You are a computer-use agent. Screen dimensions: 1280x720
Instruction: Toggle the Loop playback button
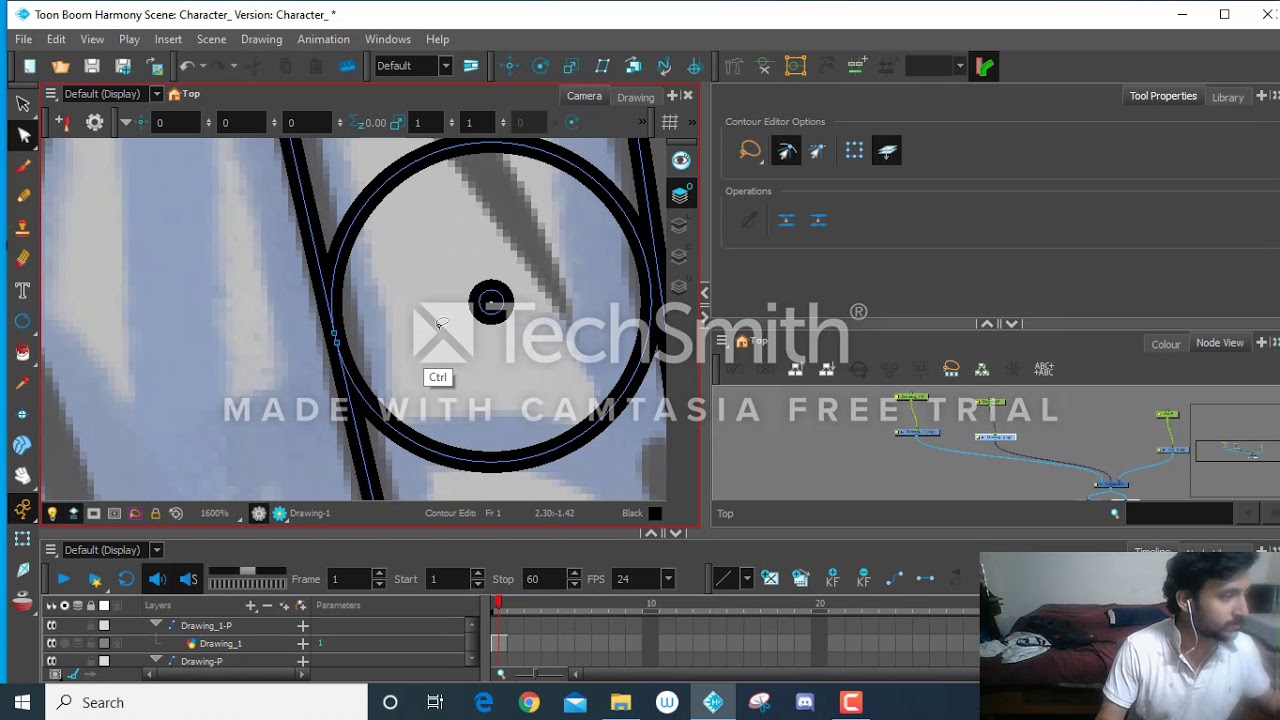[x=126, y=579]
